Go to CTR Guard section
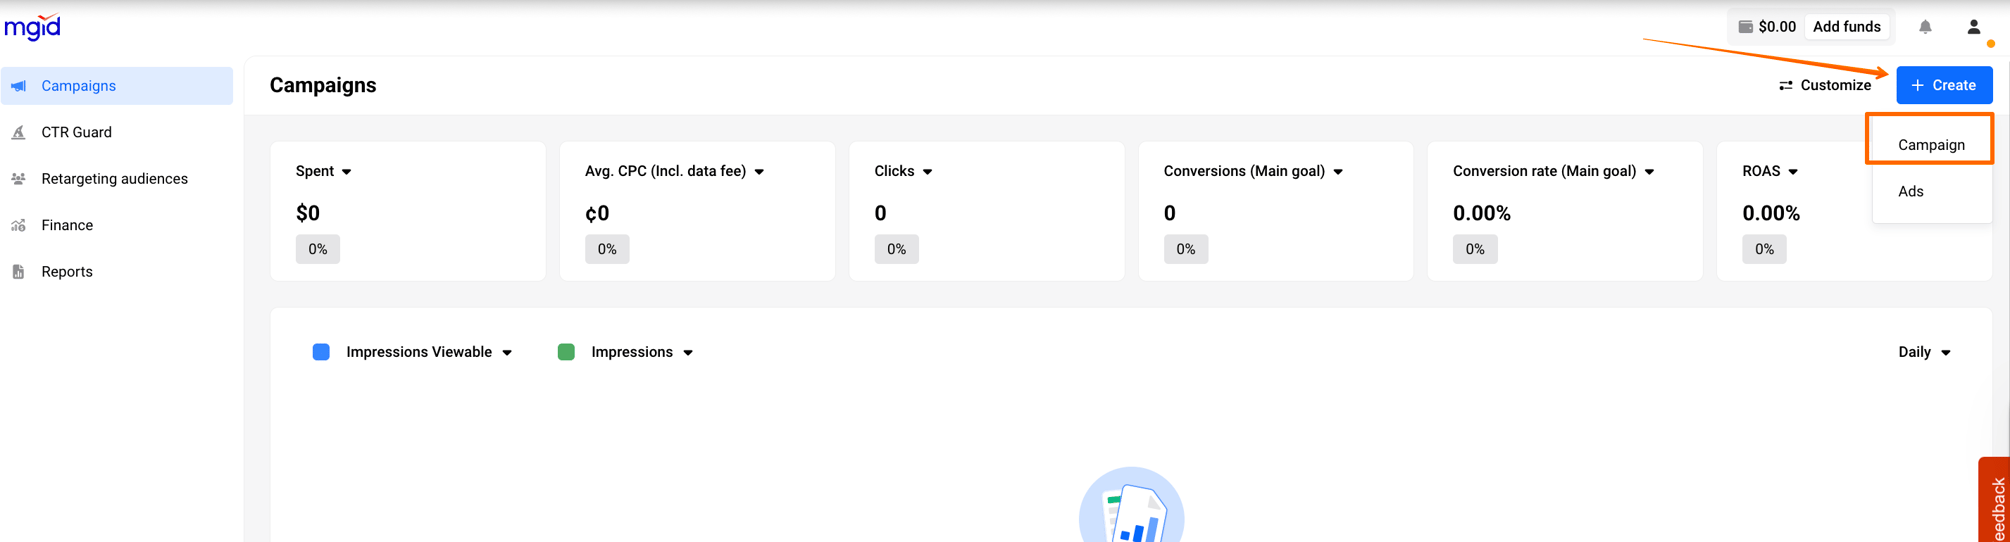This screenshot has width=2010, height=542. click(117, 132)
